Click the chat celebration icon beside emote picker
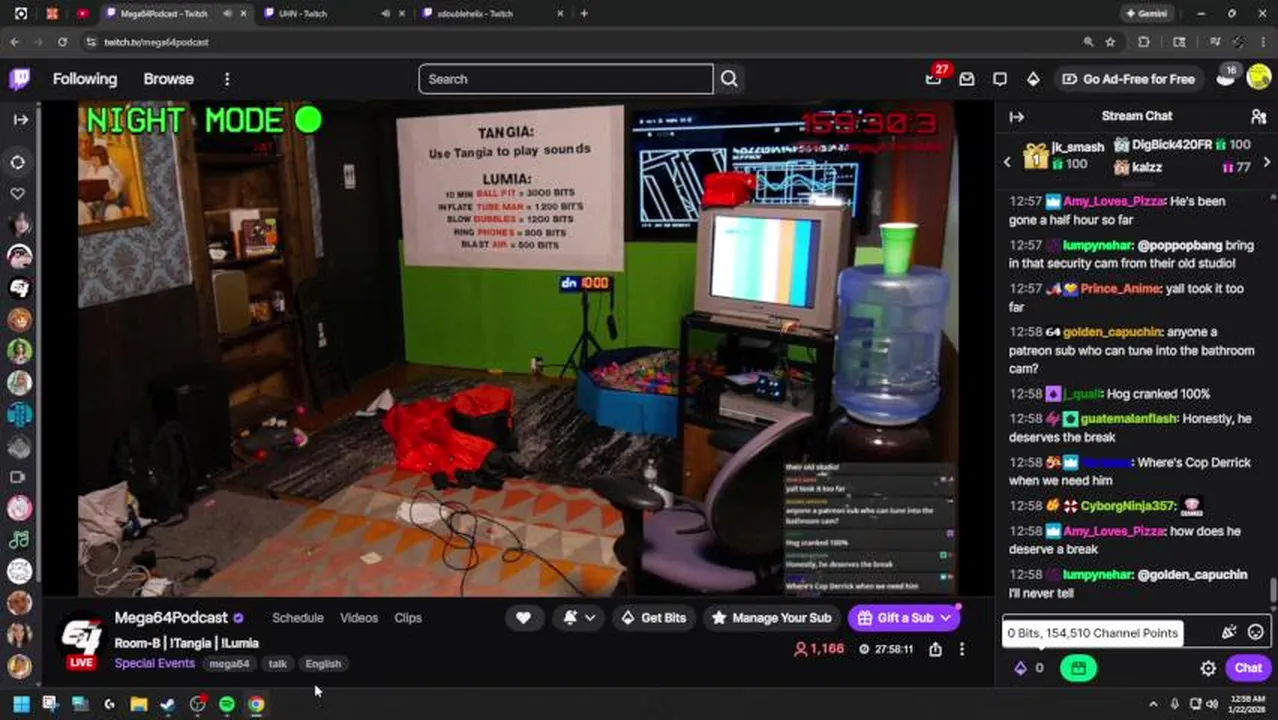 [x=1229, y=632]
